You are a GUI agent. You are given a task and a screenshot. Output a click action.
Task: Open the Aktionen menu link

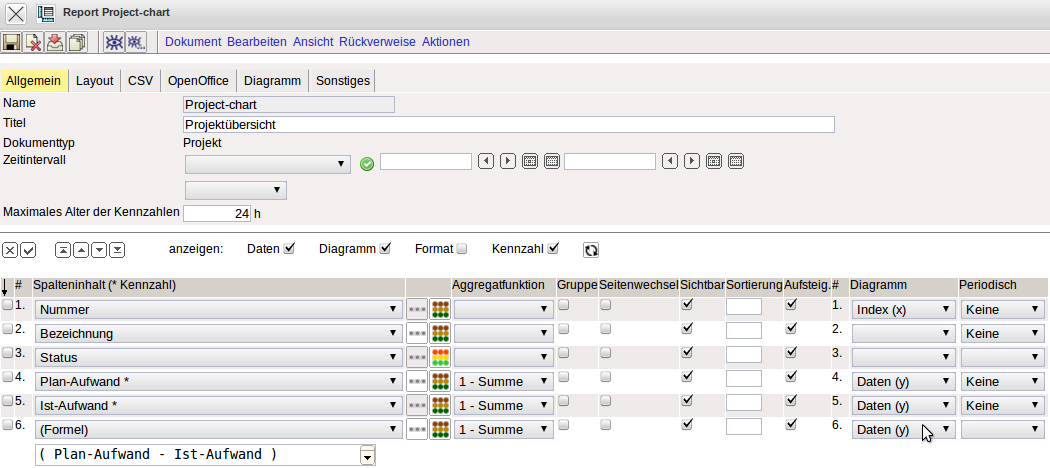[x=445, y=42]
